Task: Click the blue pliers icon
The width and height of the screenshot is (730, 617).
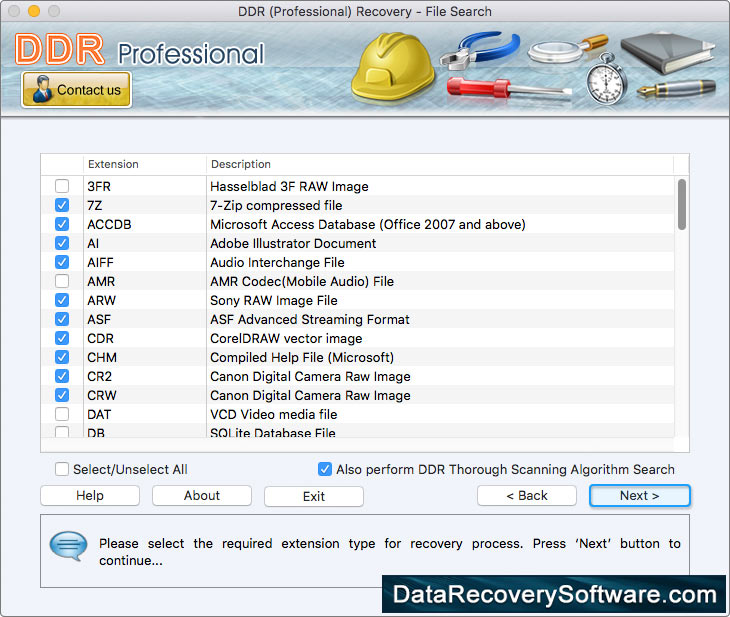Action: point(480,50)
